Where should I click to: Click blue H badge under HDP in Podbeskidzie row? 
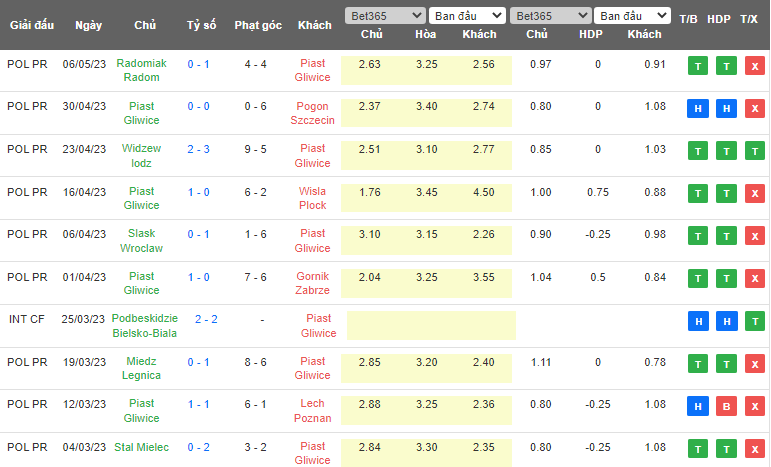(726, 322)
